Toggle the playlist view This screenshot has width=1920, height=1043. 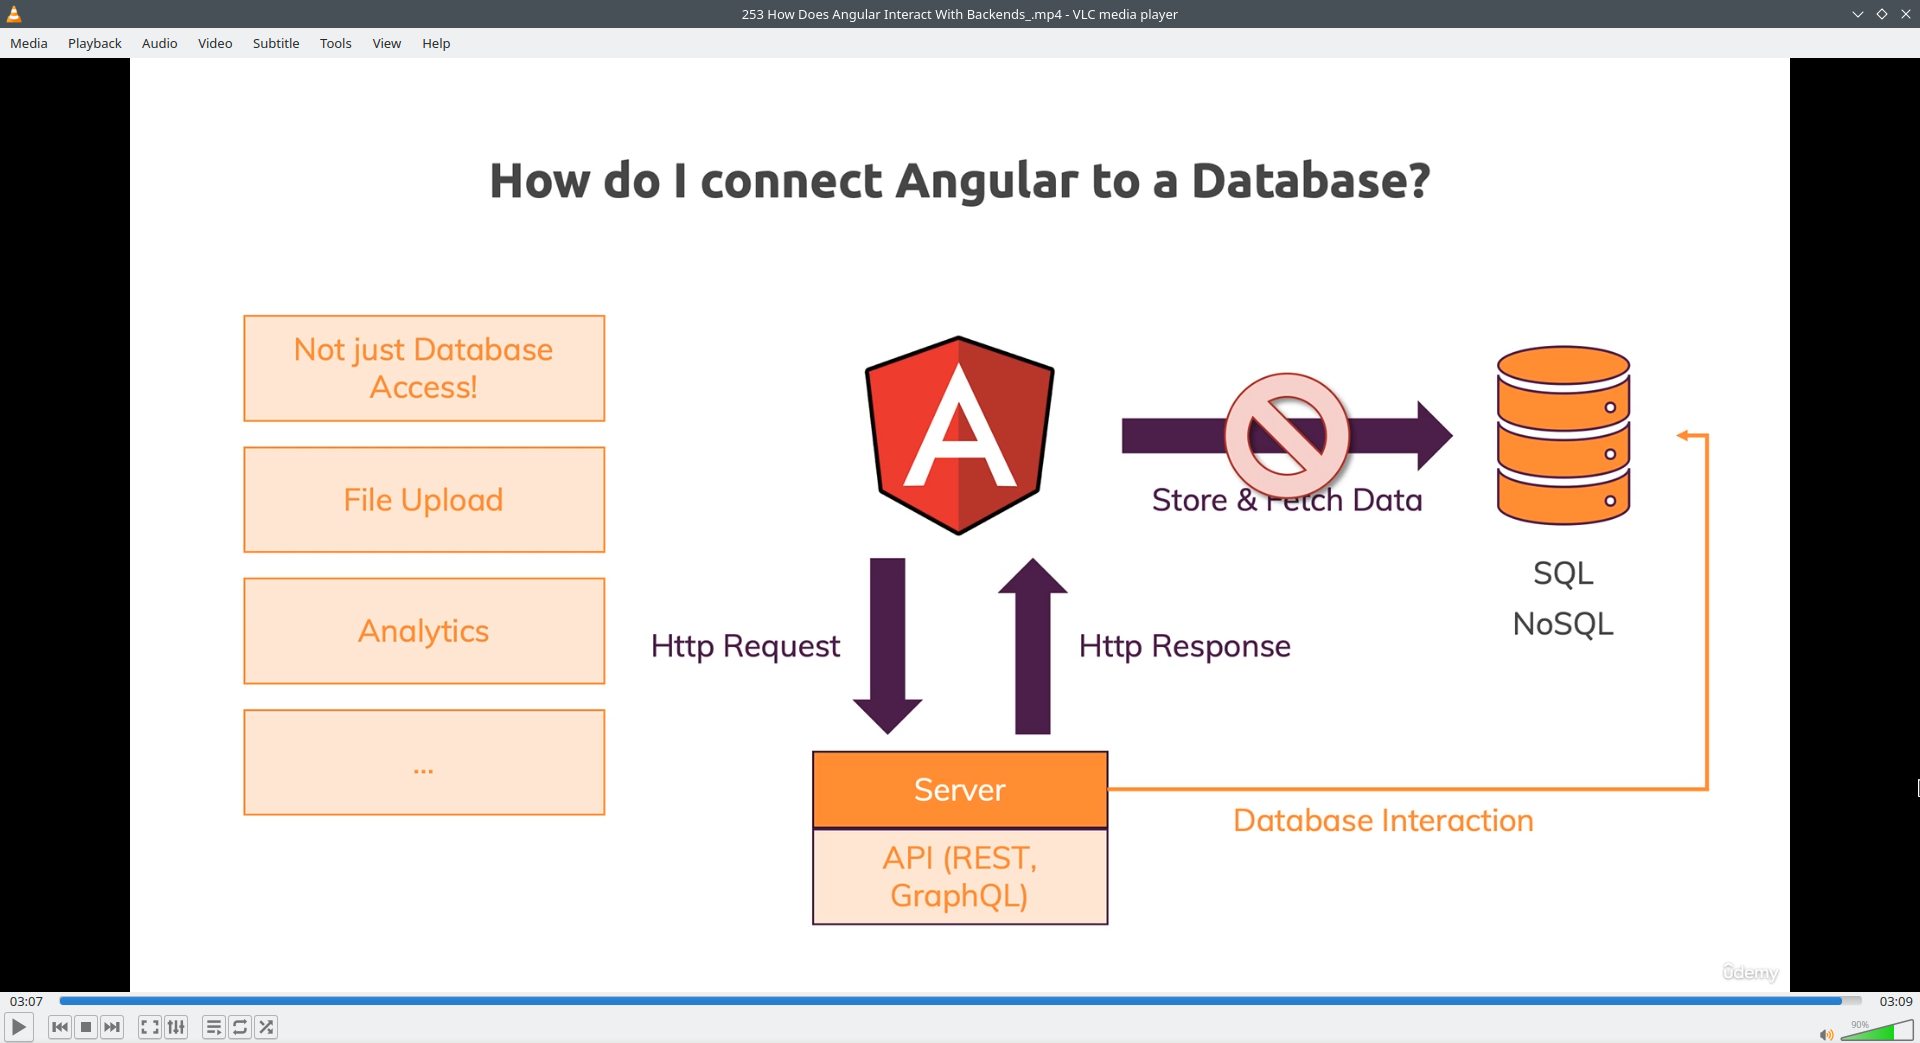click(x=213, y=1027)
